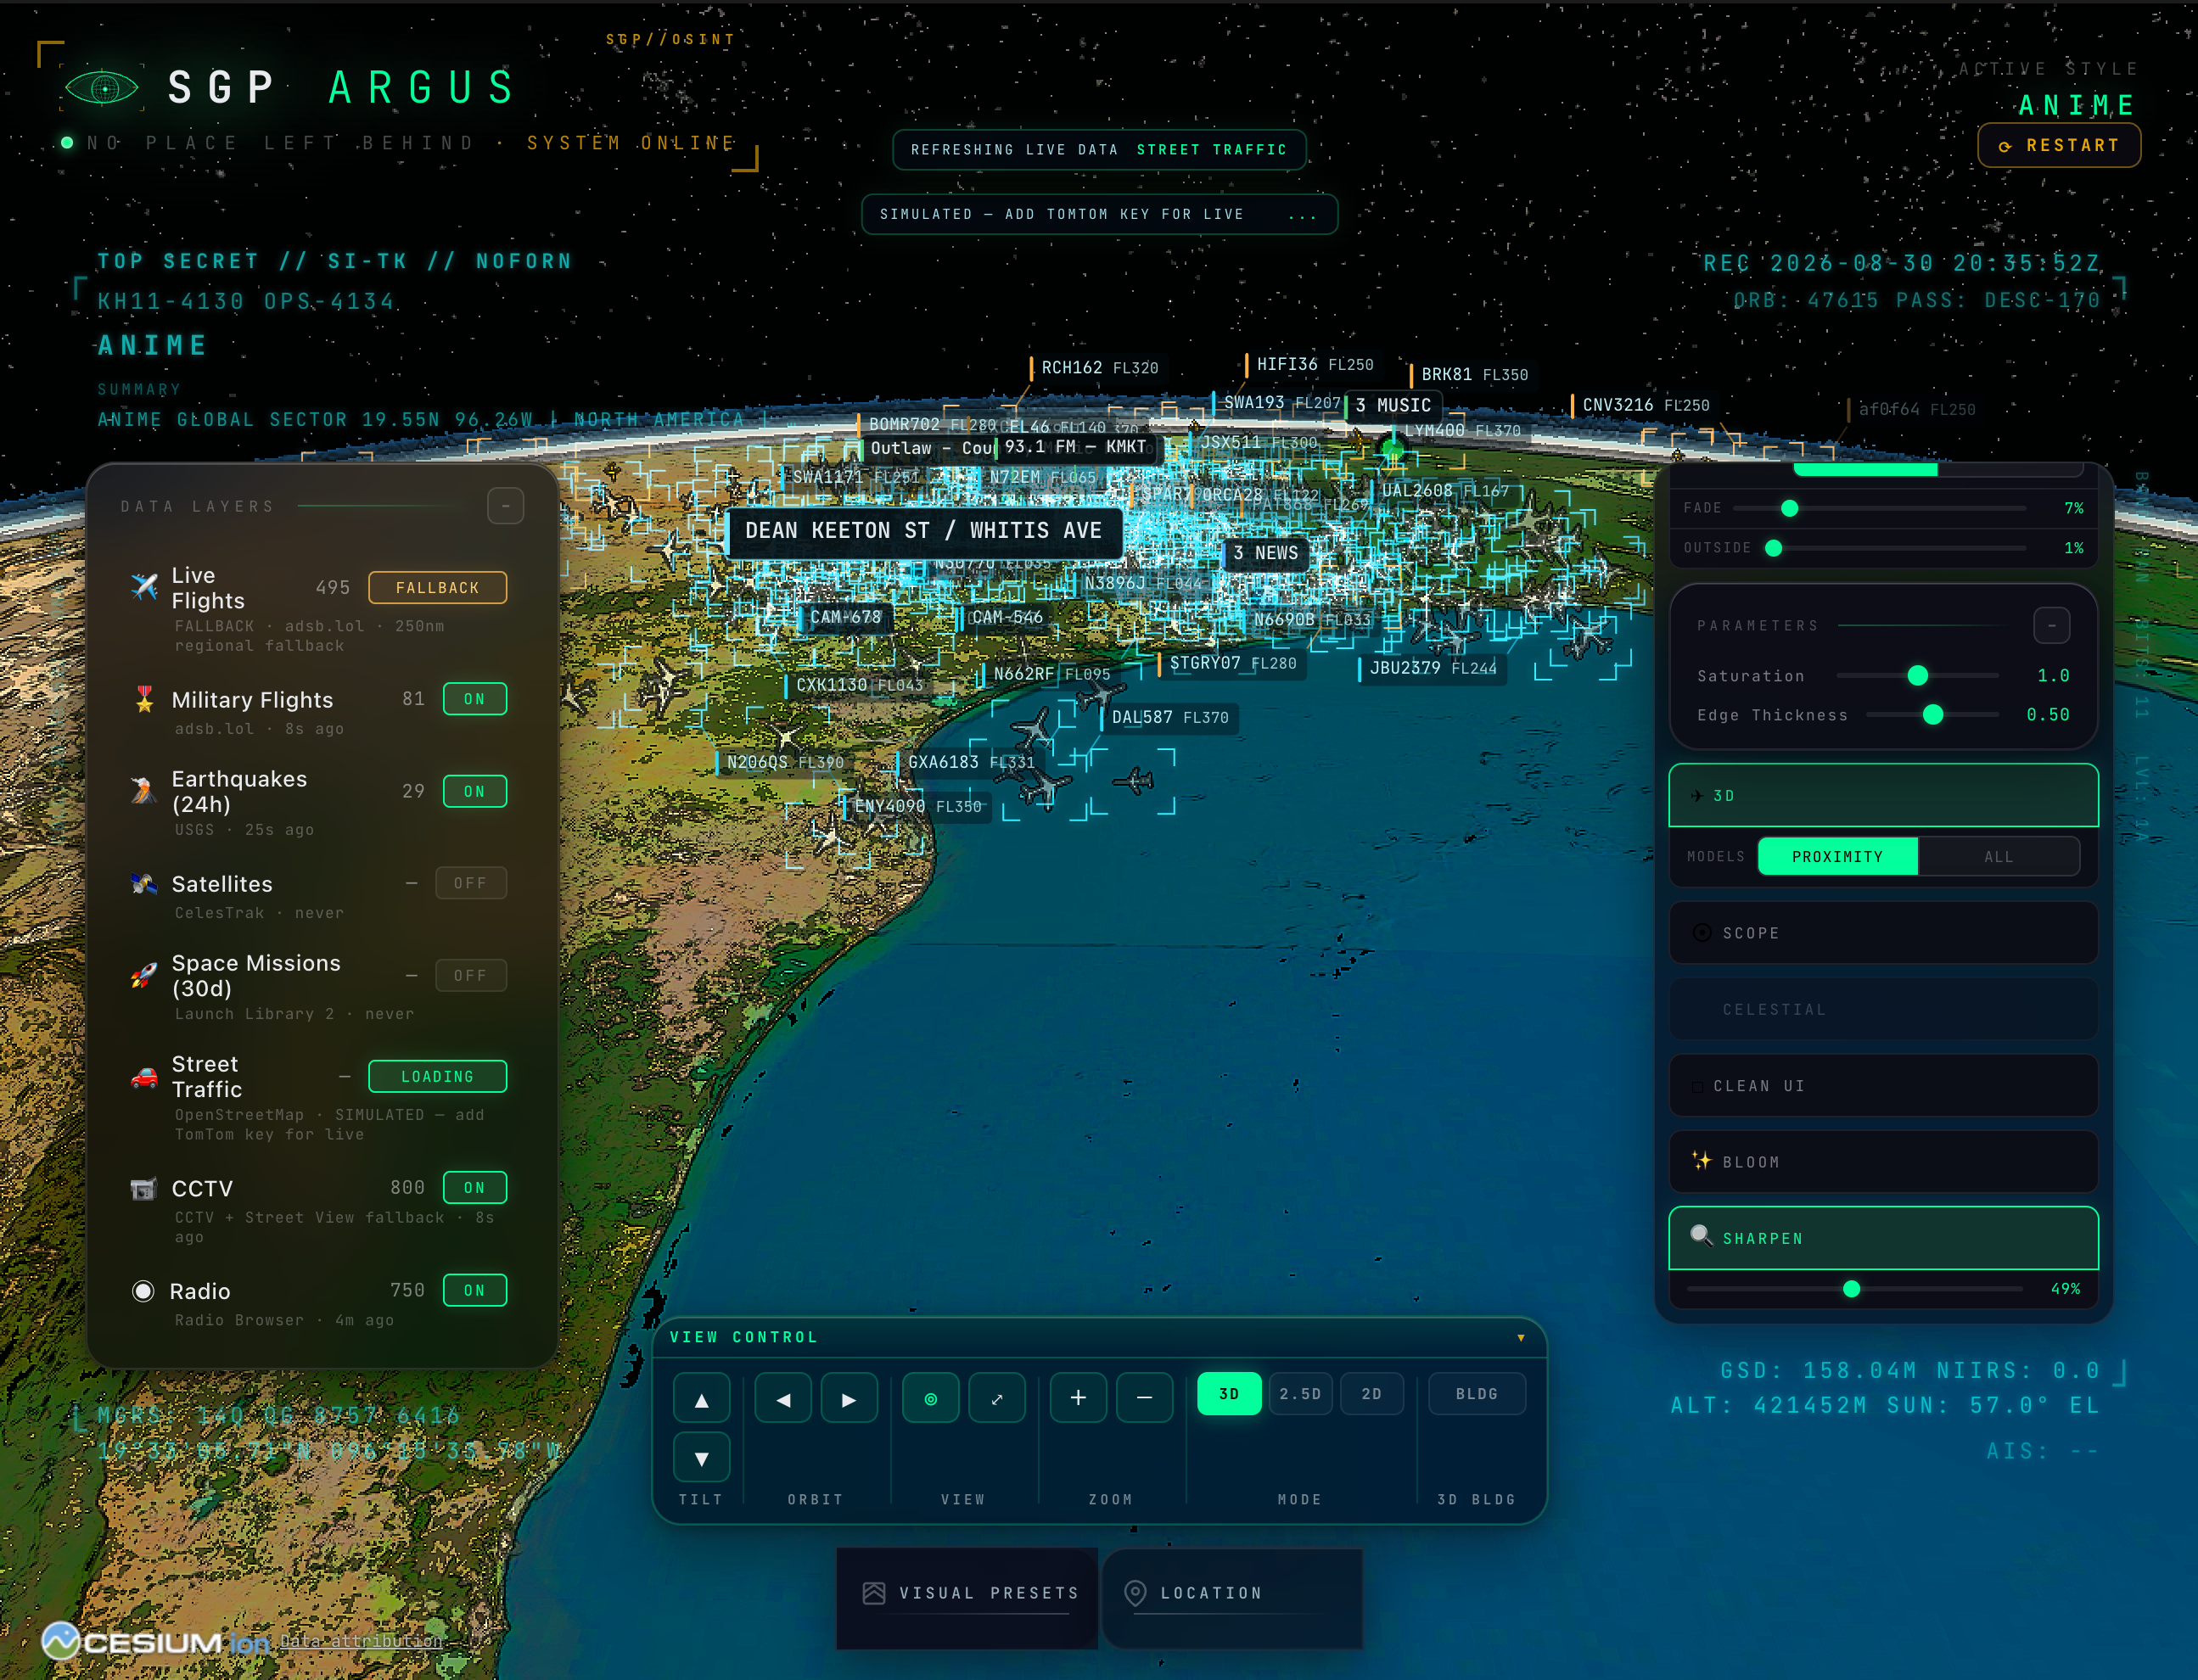
Task: Click the Radio layer icon
Action: click(143, 1291)
